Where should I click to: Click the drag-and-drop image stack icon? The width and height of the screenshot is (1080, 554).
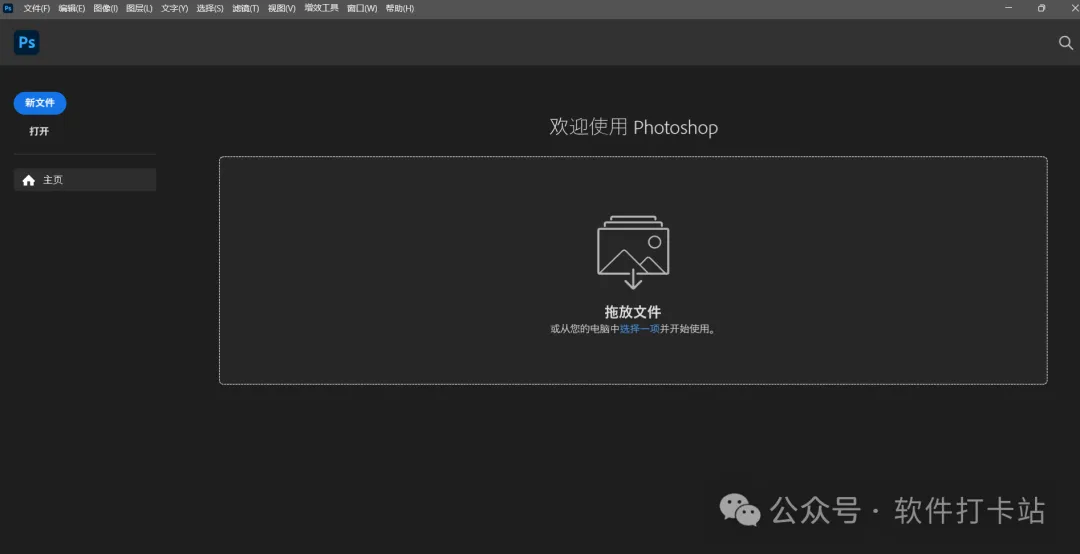pos(633,252)
